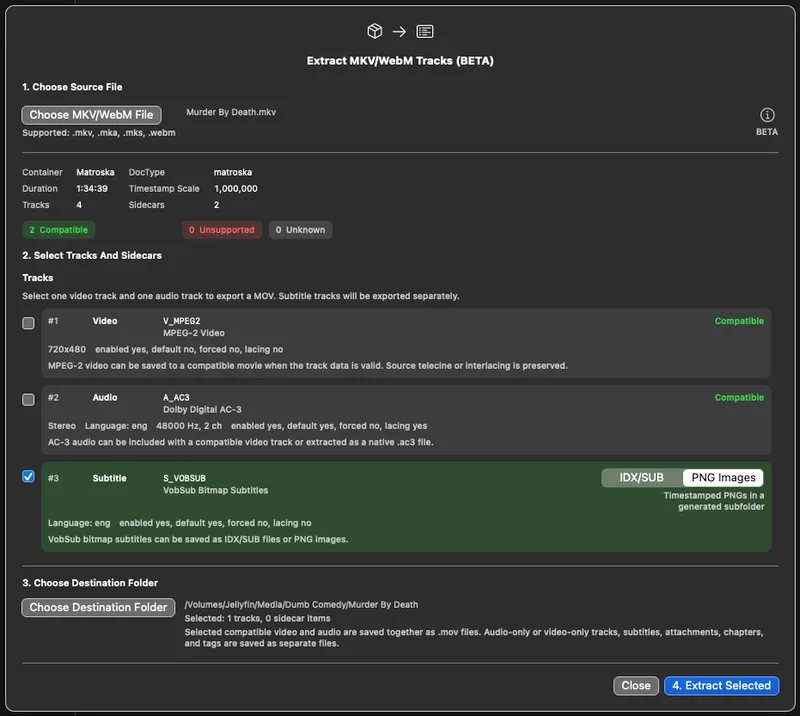Click the A_AC3 codec label
The width and height of the screenshot is (800, 716).
click(176, 398)
